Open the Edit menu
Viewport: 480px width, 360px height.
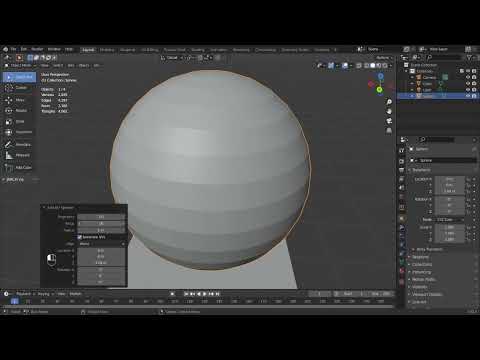pos(24,49)
